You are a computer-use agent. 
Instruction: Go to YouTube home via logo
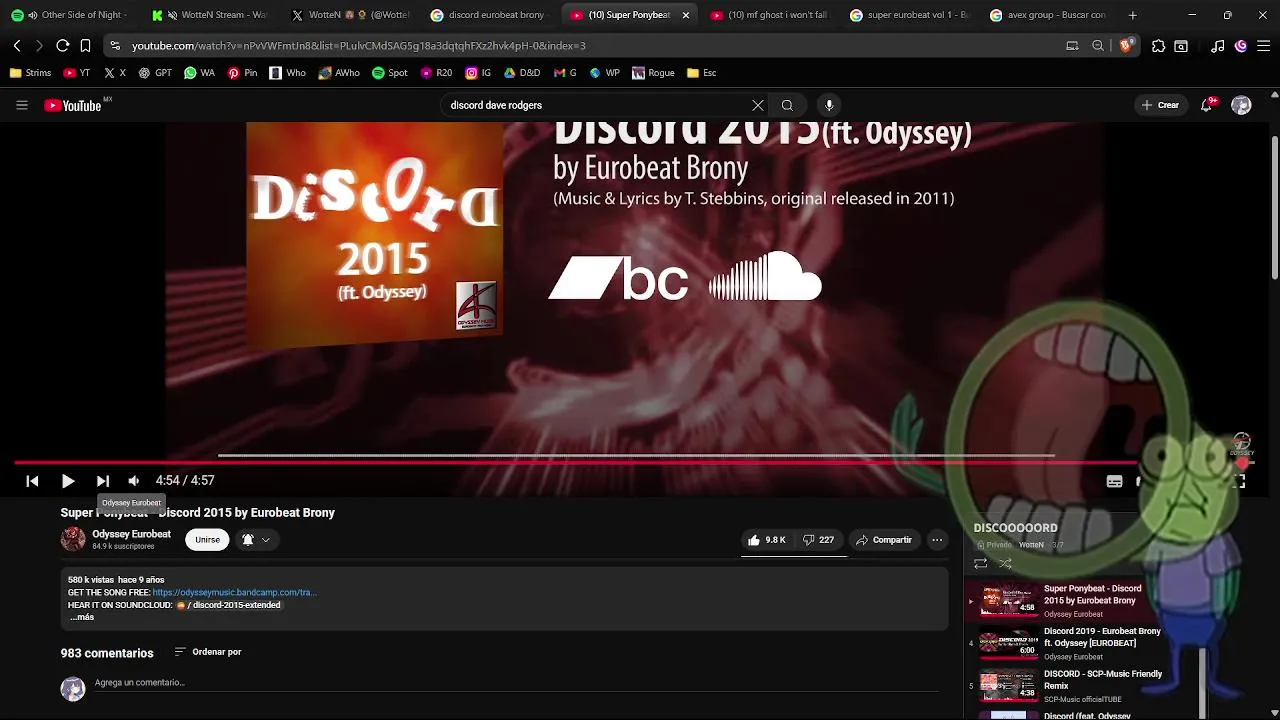74,105
